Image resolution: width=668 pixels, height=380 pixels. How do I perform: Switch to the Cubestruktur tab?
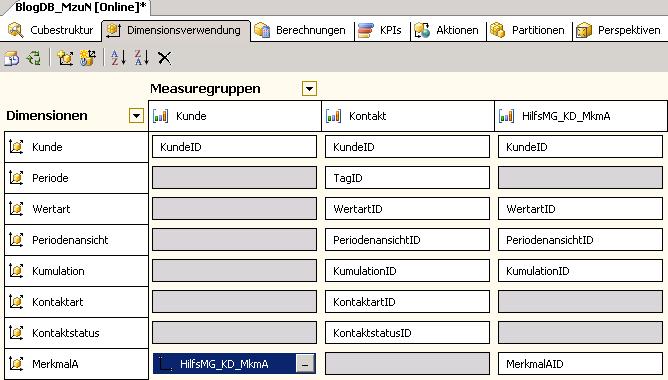(50, 30)
